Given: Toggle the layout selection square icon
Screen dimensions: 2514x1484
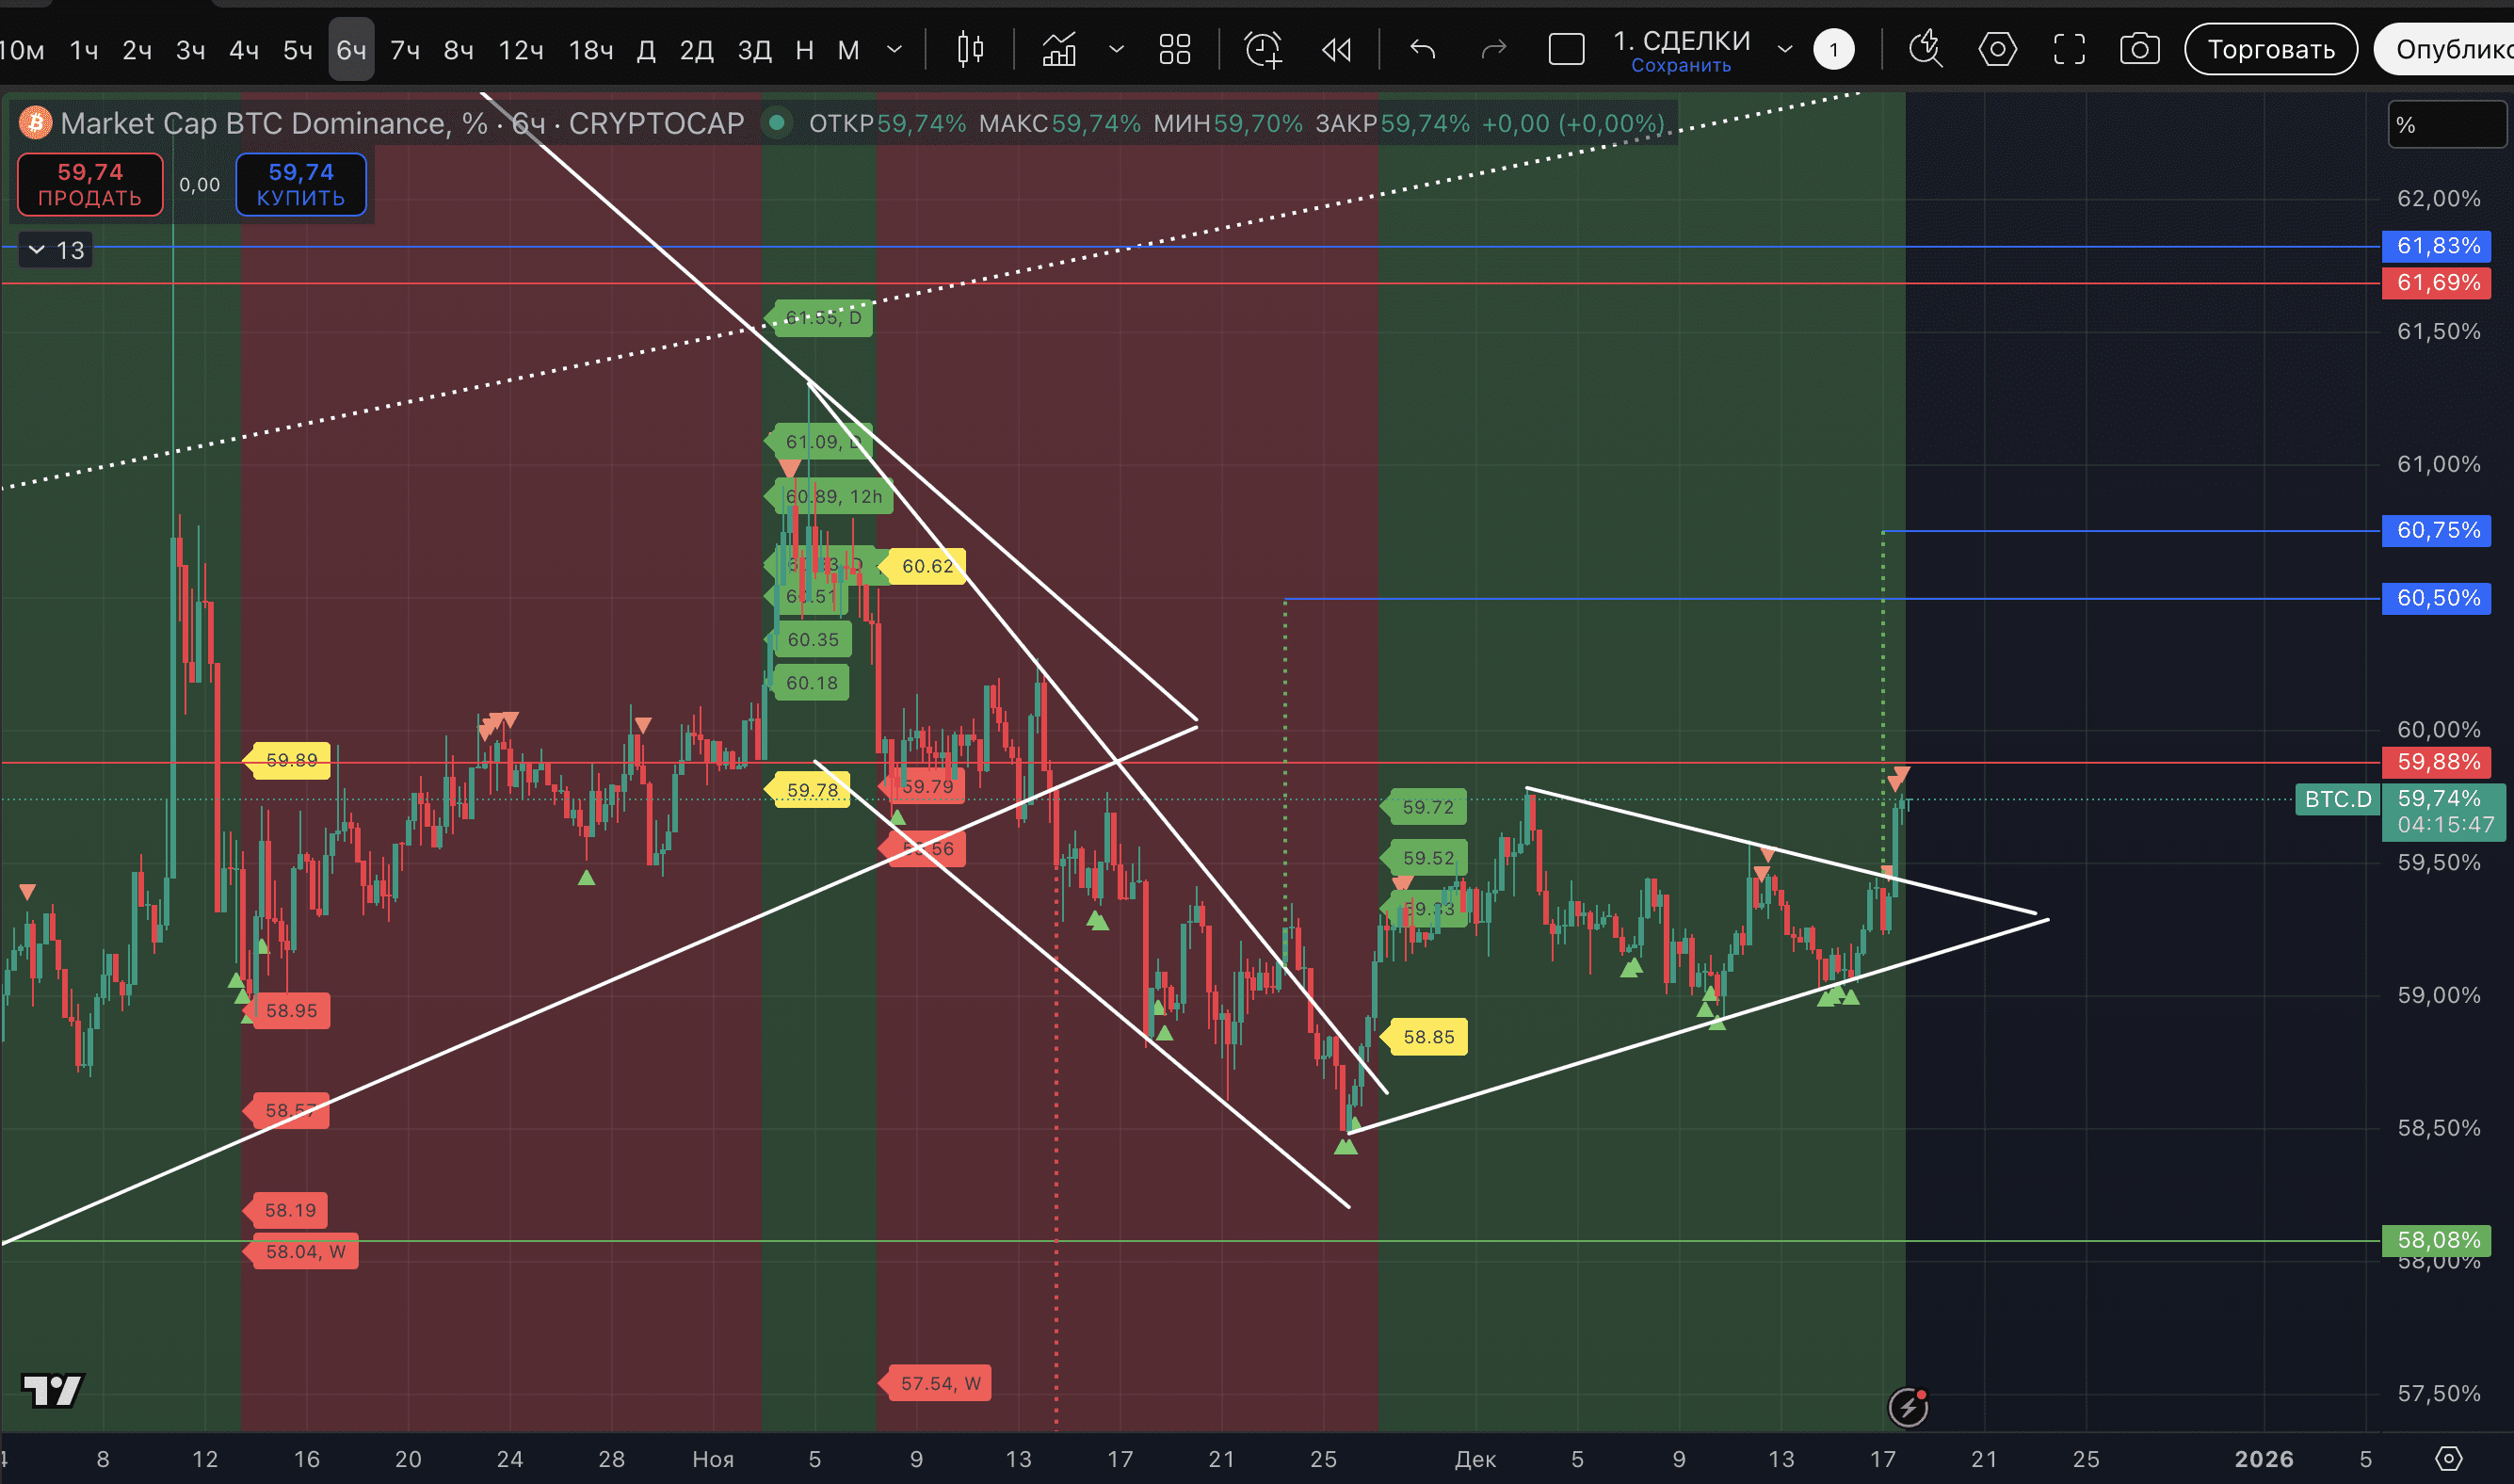Looking at the screenshot, I should pyautogui.click(x=1566, y=49).
